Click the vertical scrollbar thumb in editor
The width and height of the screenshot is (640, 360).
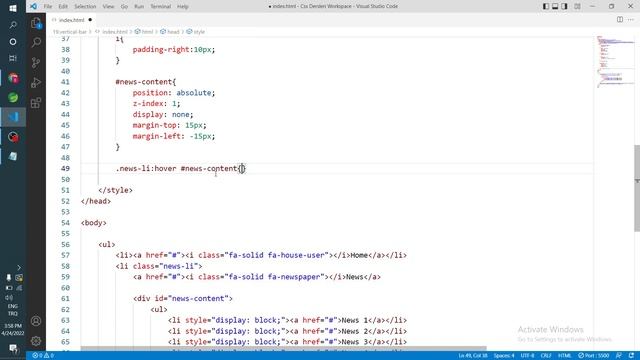(x=637, y=188)
